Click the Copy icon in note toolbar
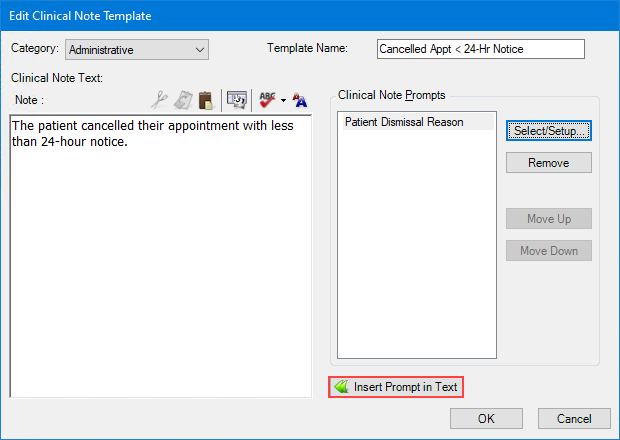620x440 pixels. 183,99
